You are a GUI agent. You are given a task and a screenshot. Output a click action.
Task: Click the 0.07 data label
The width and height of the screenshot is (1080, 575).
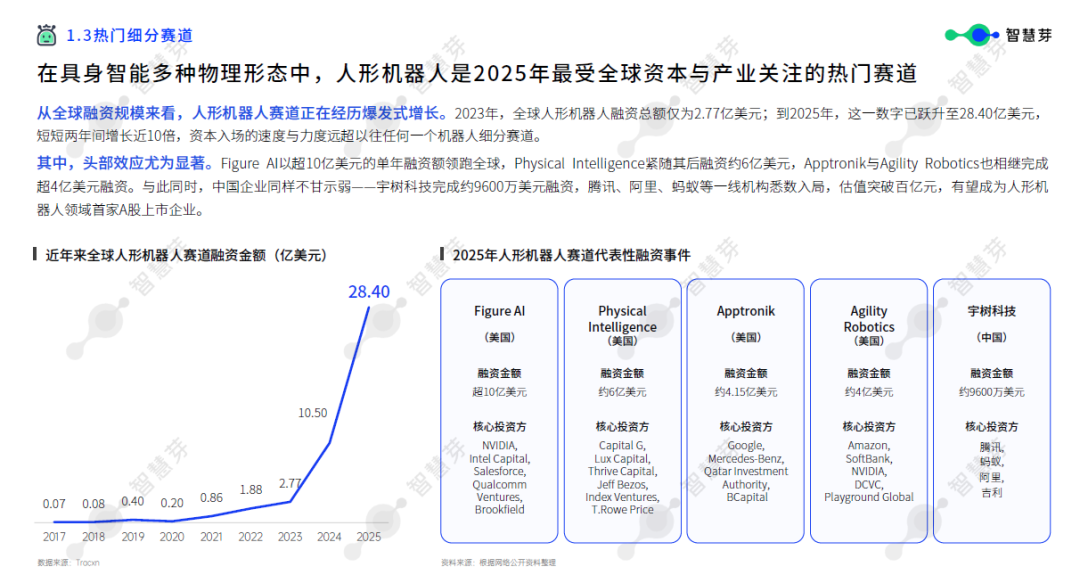54,503
